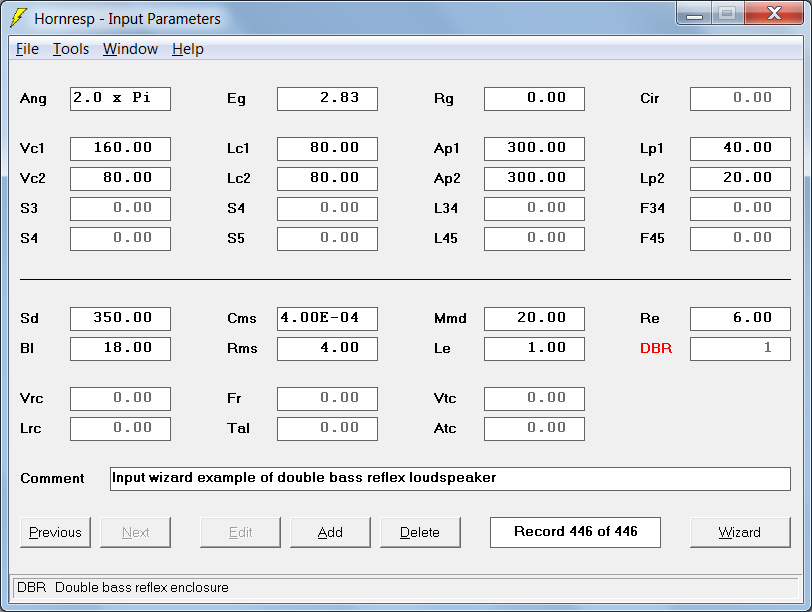This screenshot has width=812, height=612.
Task: Click the Cms label
Action: tap(242, 318)
